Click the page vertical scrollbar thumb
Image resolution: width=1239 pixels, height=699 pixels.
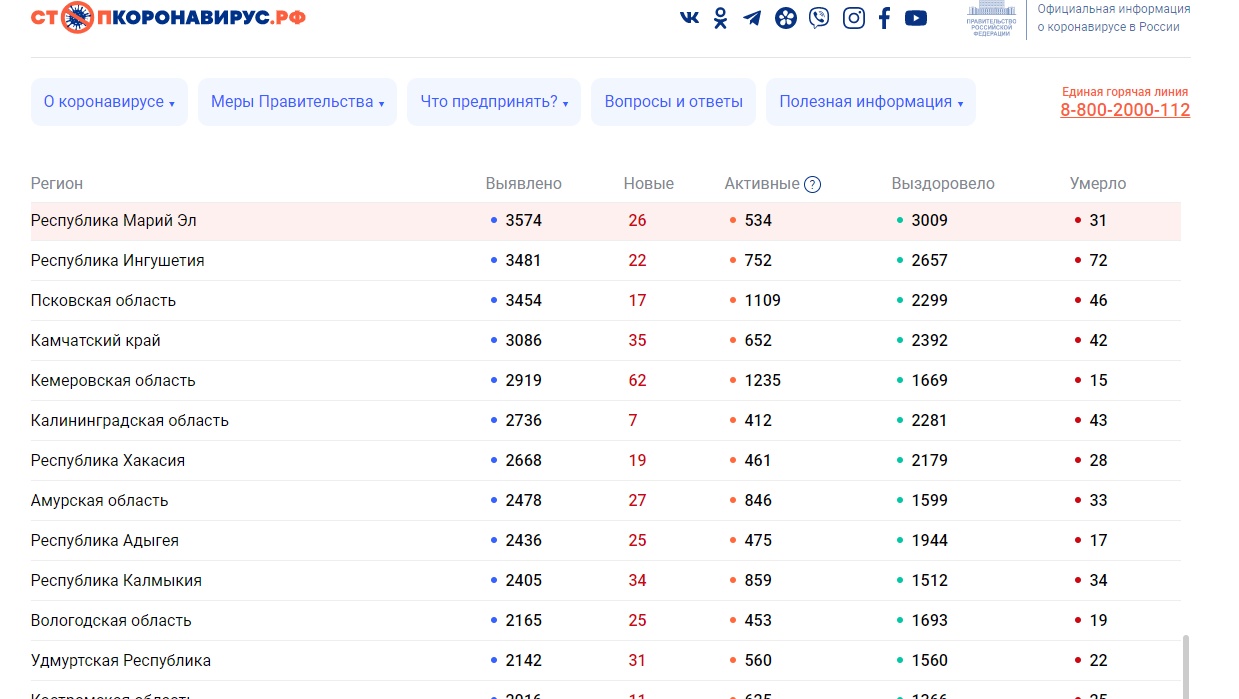(1187, 664)
